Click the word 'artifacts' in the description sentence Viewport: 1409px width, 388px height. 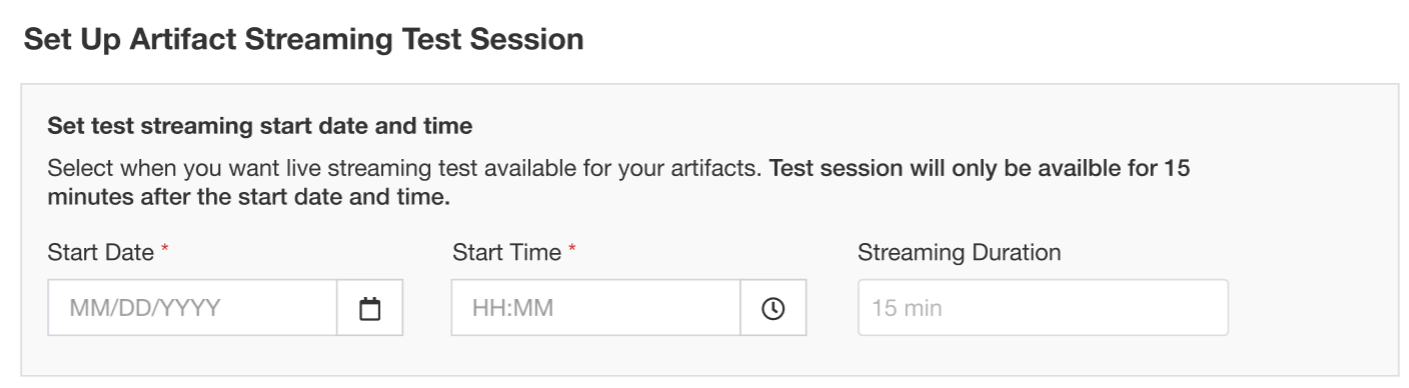721,169
